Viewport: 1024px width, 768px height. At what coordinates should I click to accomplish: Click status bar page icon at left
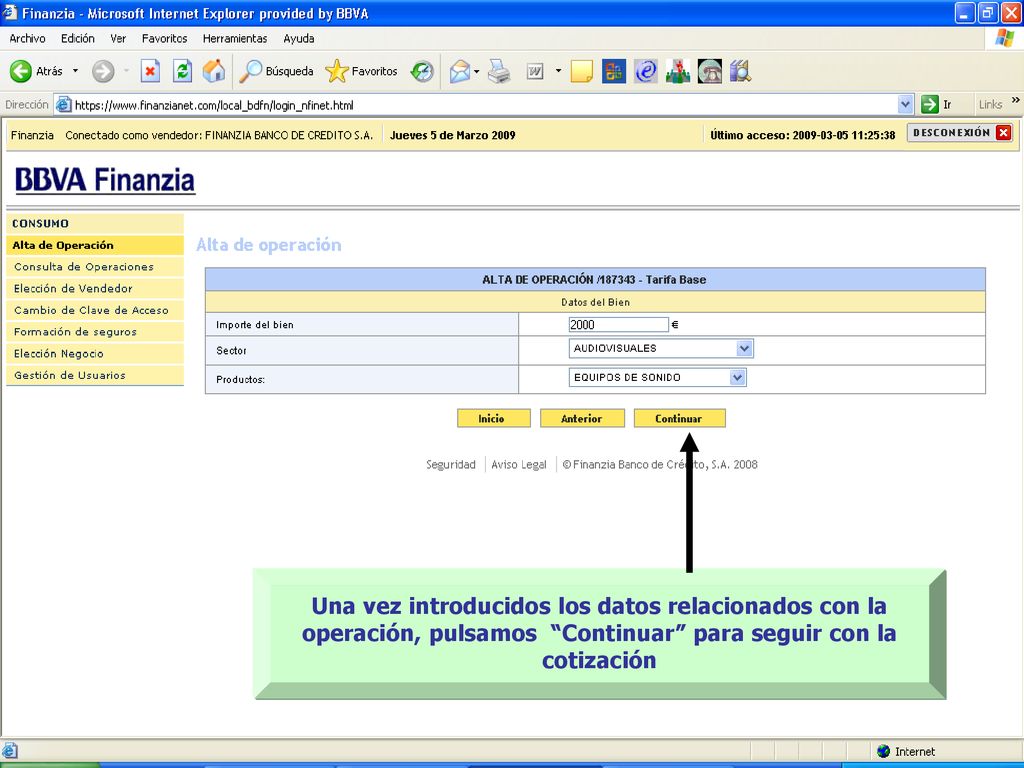(x=10, y=751)
